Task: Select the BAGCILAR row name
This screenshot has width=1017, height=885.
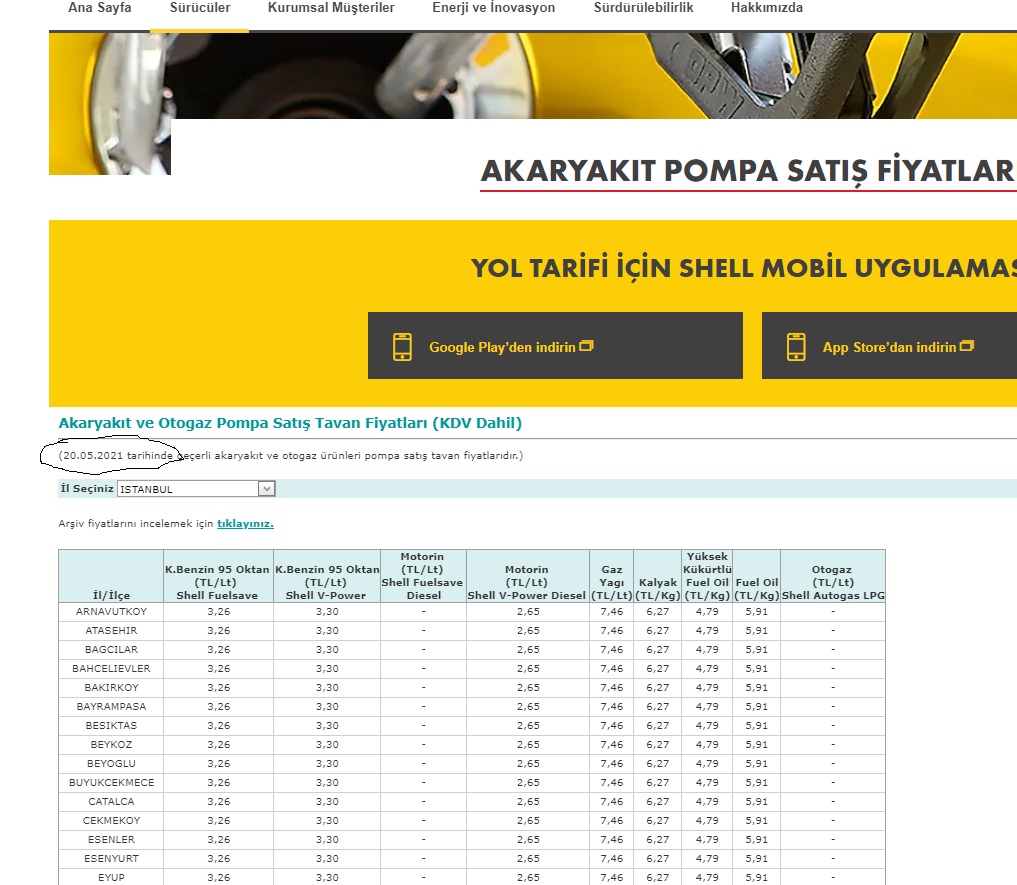Action: [111, 649]
